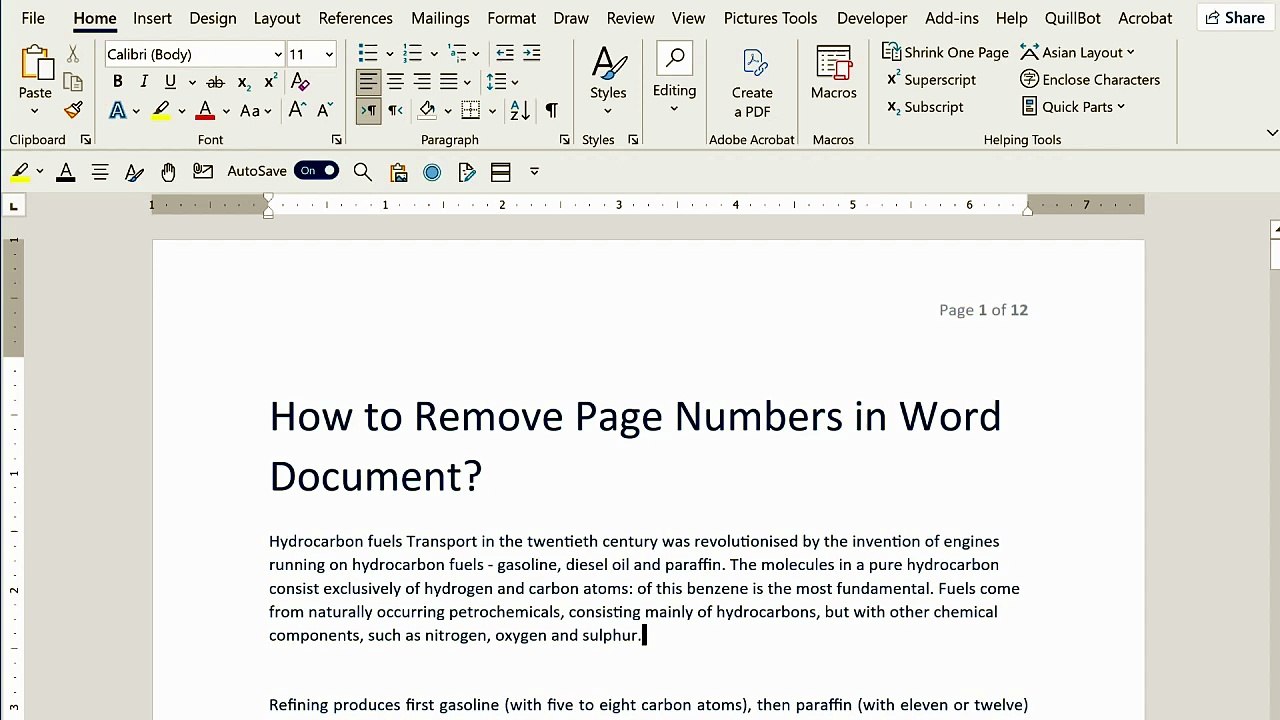
Task: Click the Enclose Characters button
Action: [1090, 80]
